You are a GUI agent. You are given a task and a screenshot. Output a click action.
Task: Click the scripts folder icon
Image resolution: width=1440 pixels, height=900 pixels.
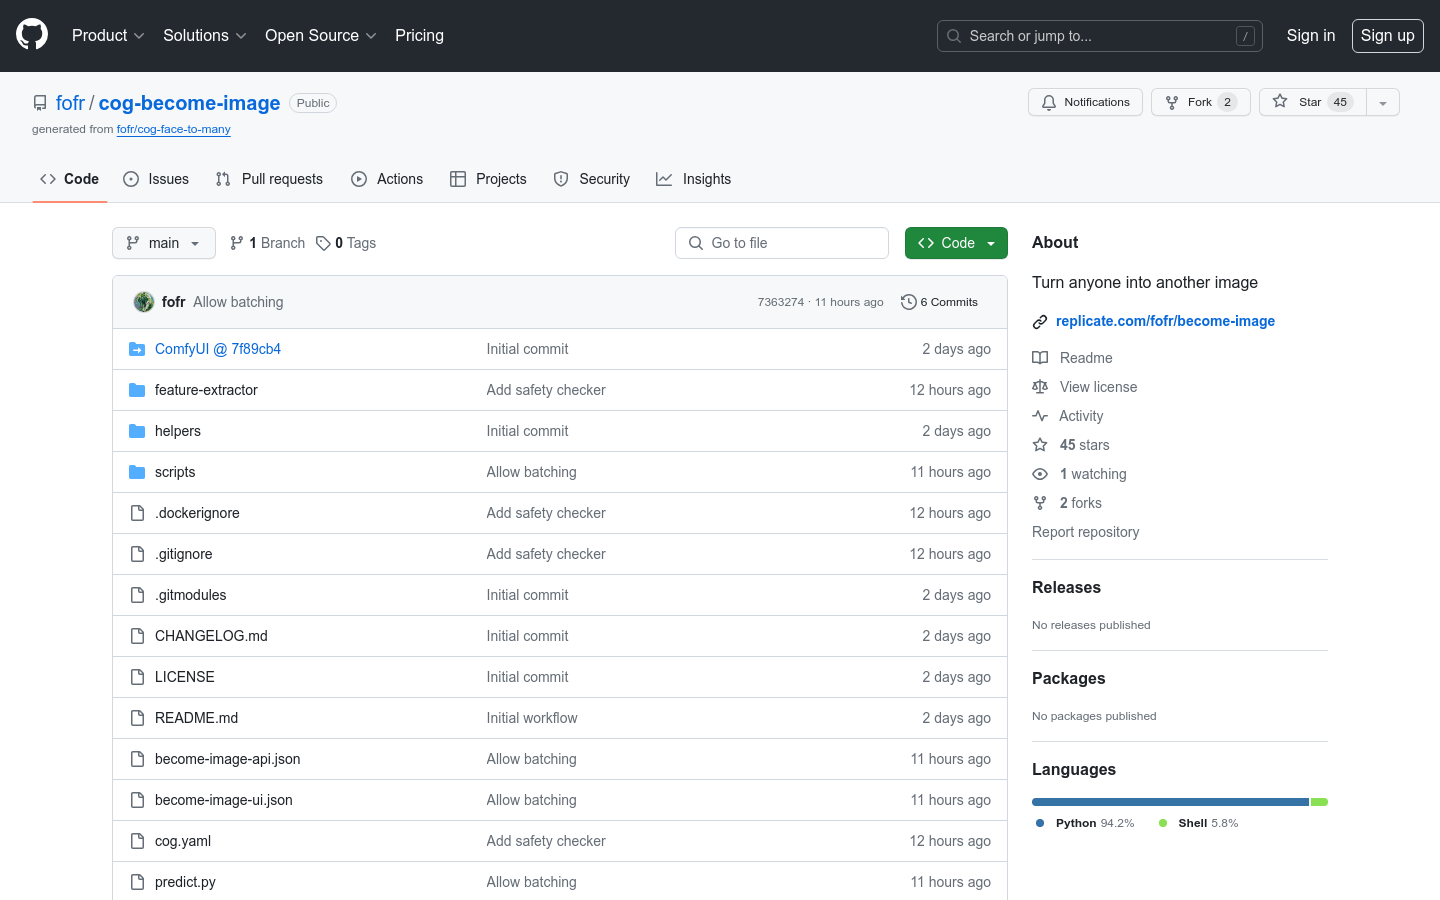137,472
